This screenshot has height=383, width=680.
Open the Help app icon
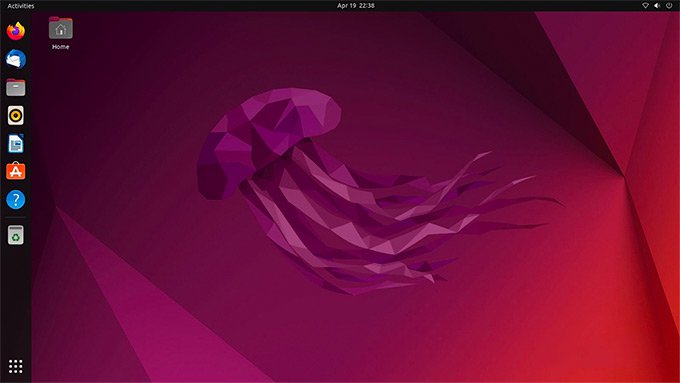click(16, 200)
